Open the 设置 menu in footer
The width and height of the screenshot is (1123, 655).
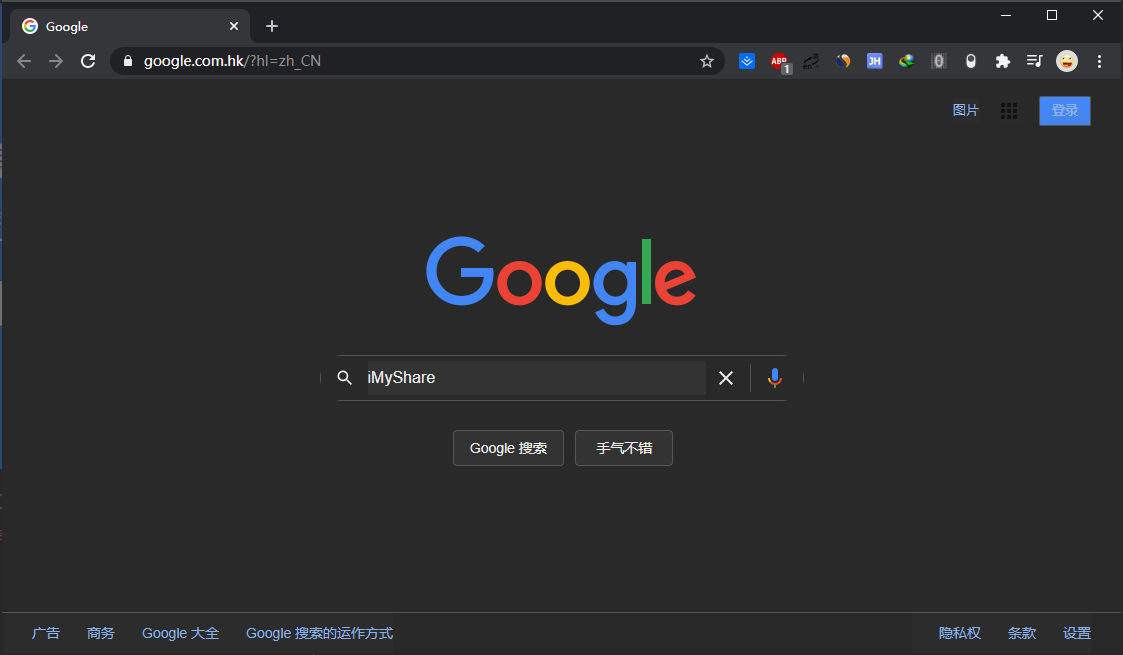tap(1077, 633)
